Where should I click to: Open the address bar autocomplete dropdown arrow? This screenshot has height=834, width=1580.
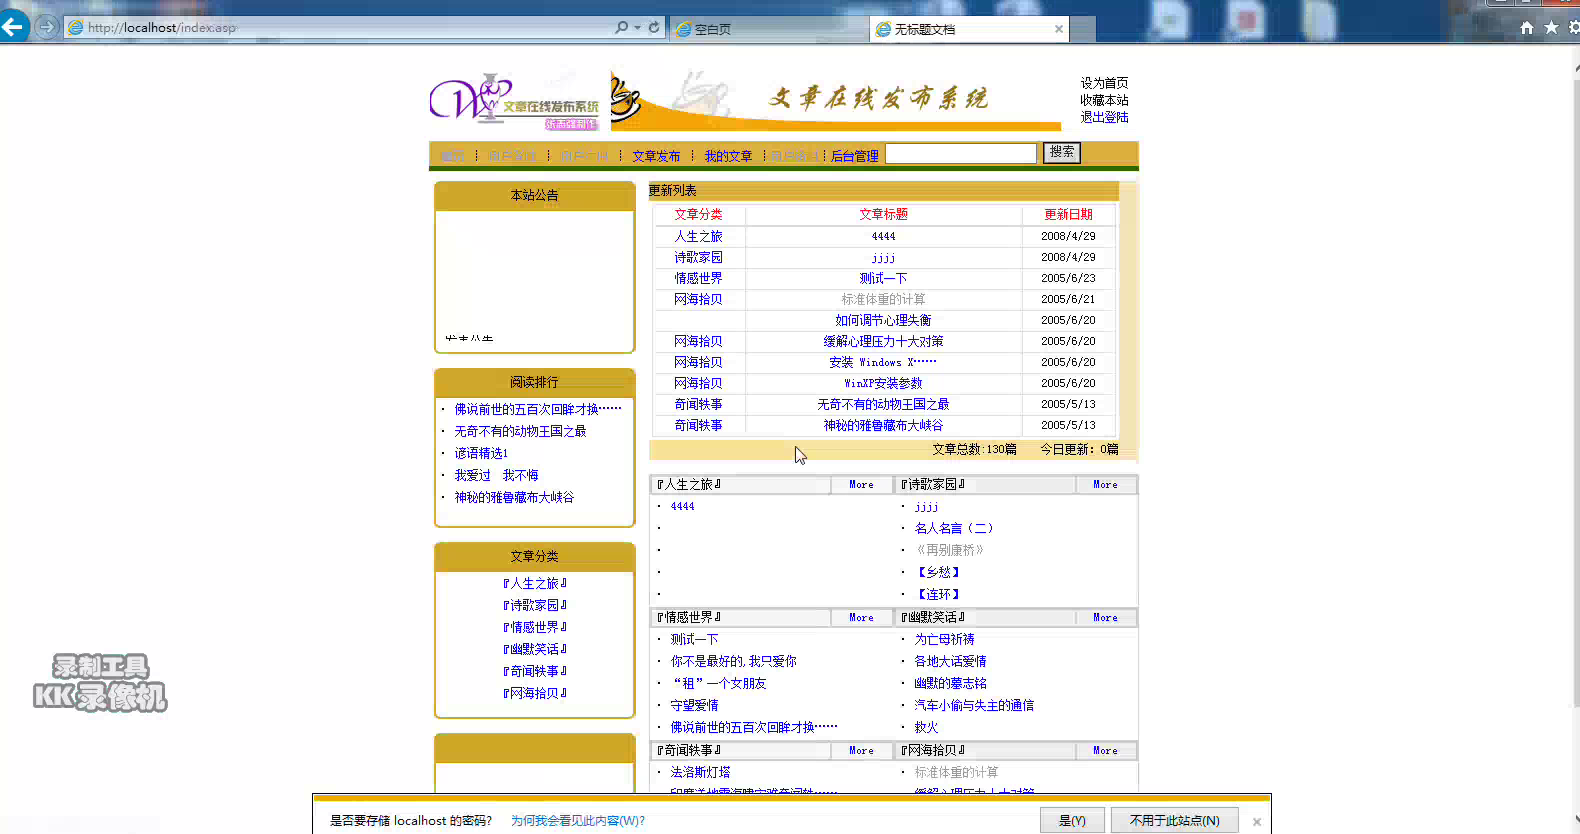pos(637,28)
